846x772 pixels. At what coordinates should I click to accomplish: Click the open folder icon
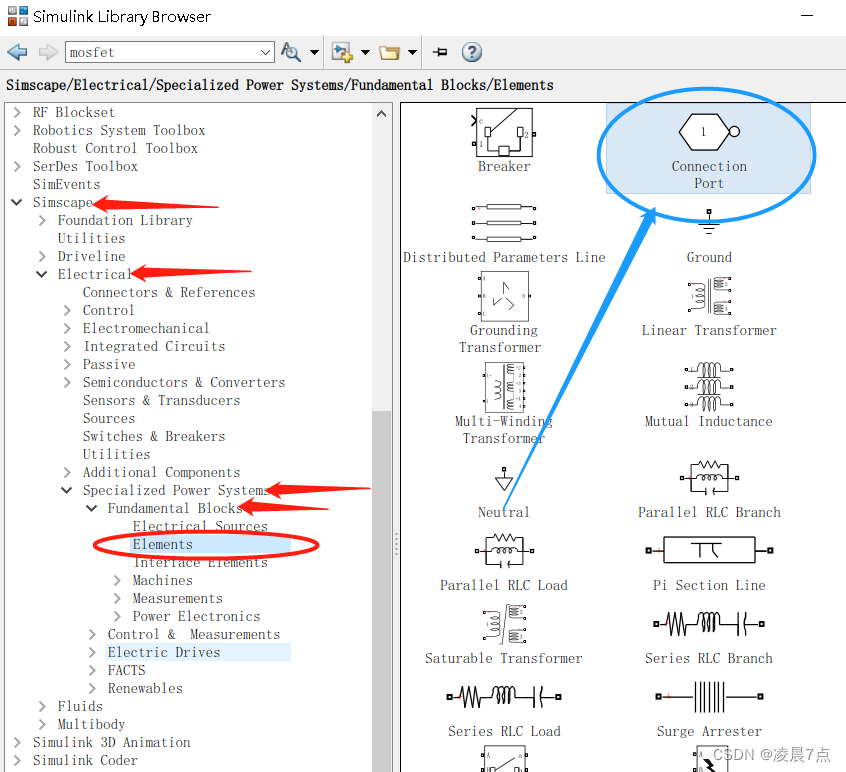(389, 52)
